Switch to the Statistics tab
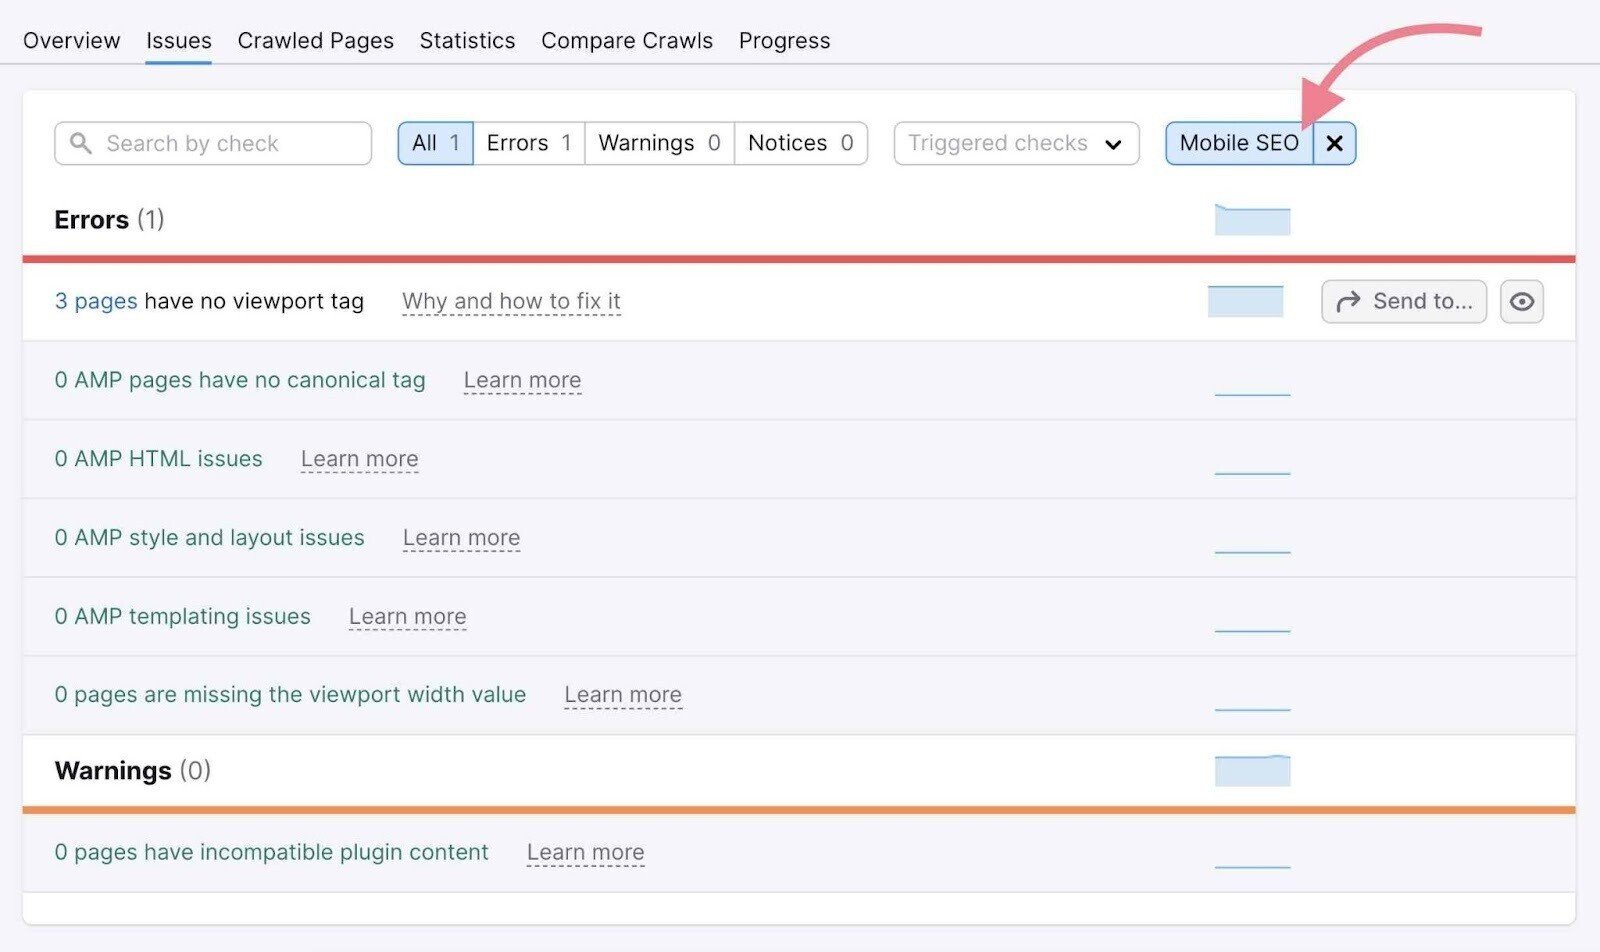The height and width of the screenshot is (952, 1600). coord(467,40)
